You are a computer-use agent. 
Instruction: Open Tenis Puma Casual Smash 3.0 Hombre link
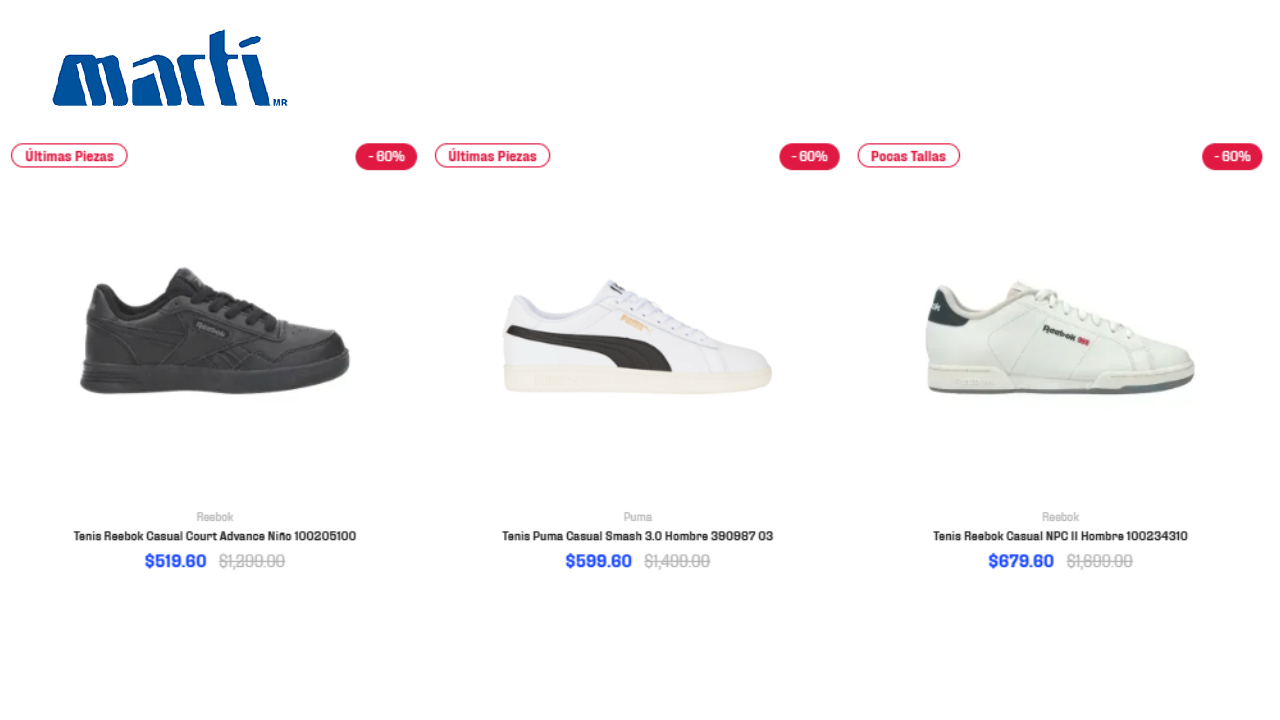point(637,537)
